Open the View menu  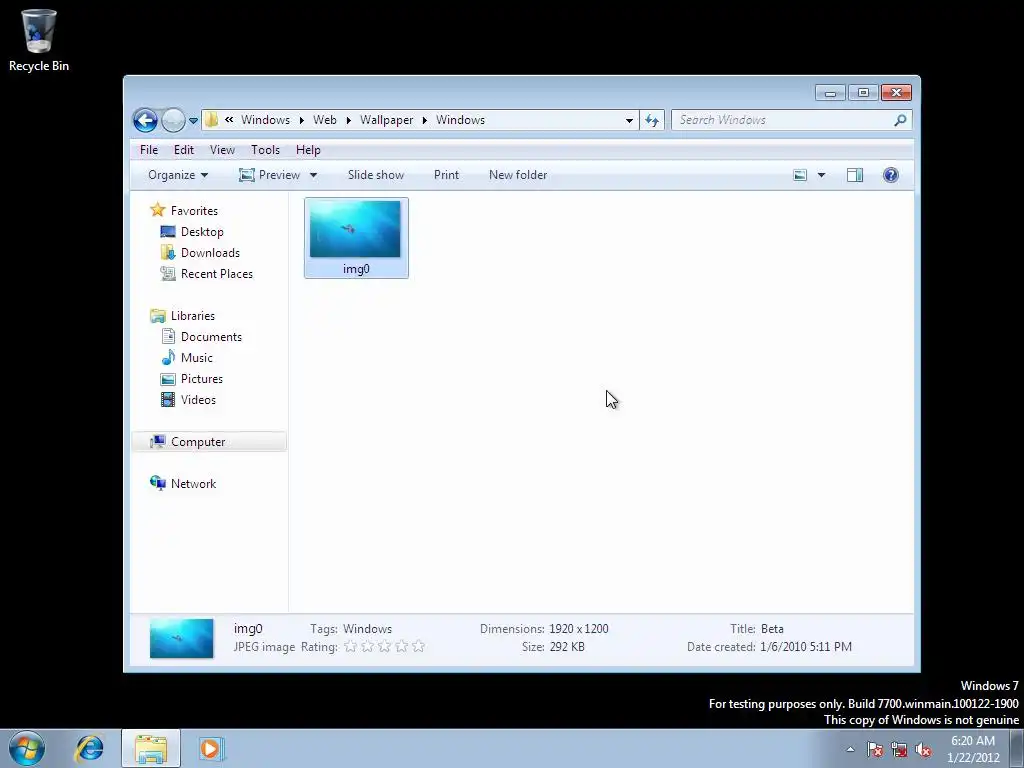[222, 150]
